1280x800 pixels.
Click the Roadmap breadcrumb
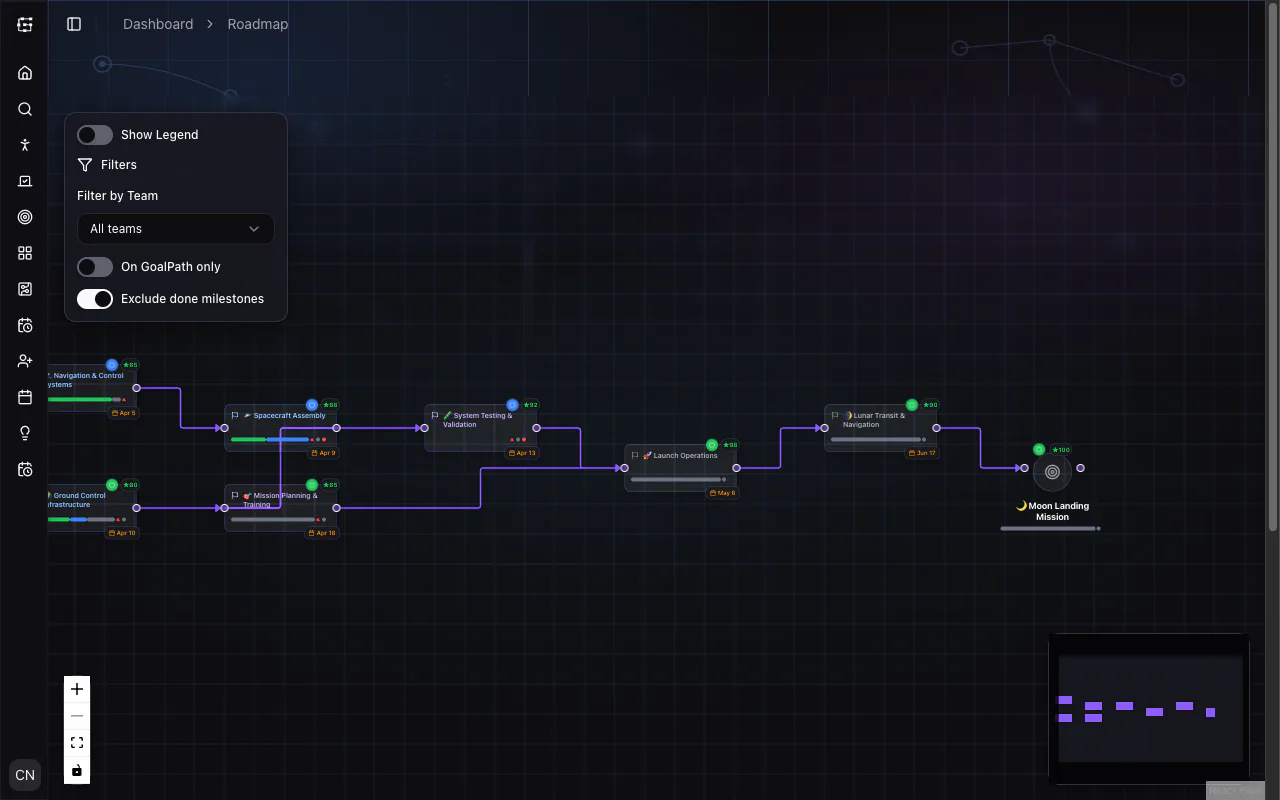[258, 24]
